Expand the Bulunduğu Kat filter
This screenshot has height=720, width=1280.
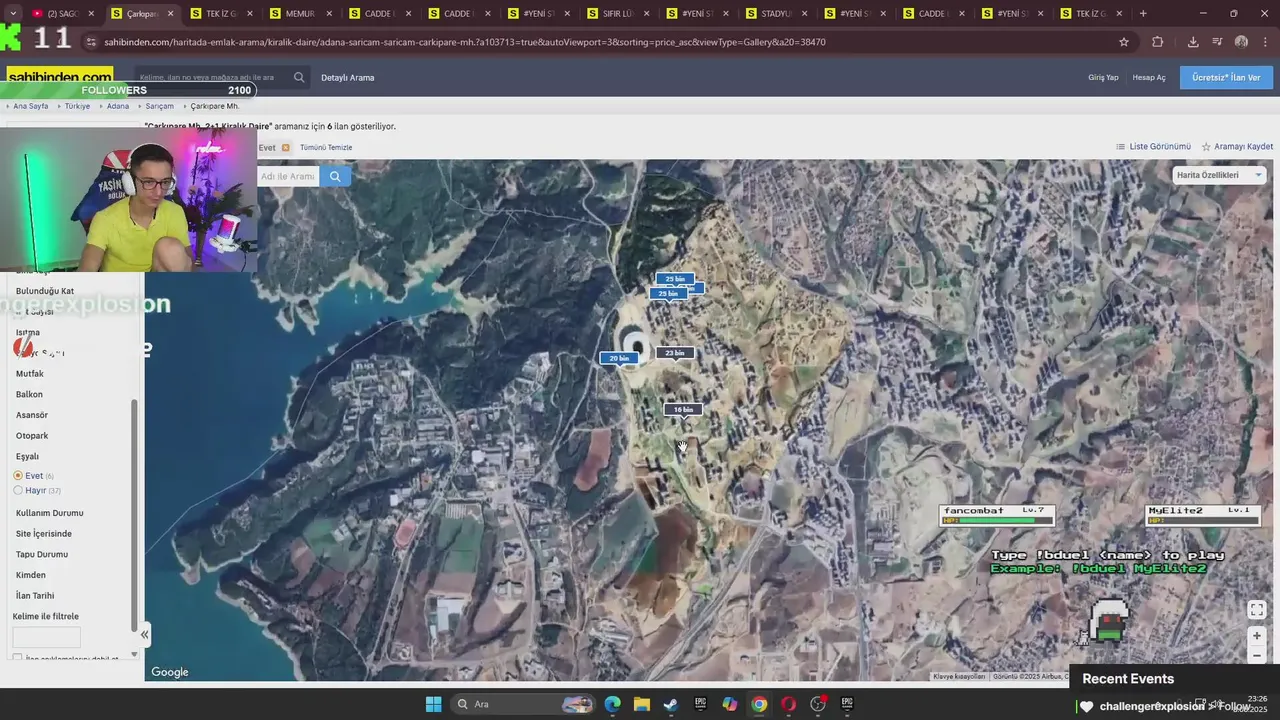(x=45, y=291)
